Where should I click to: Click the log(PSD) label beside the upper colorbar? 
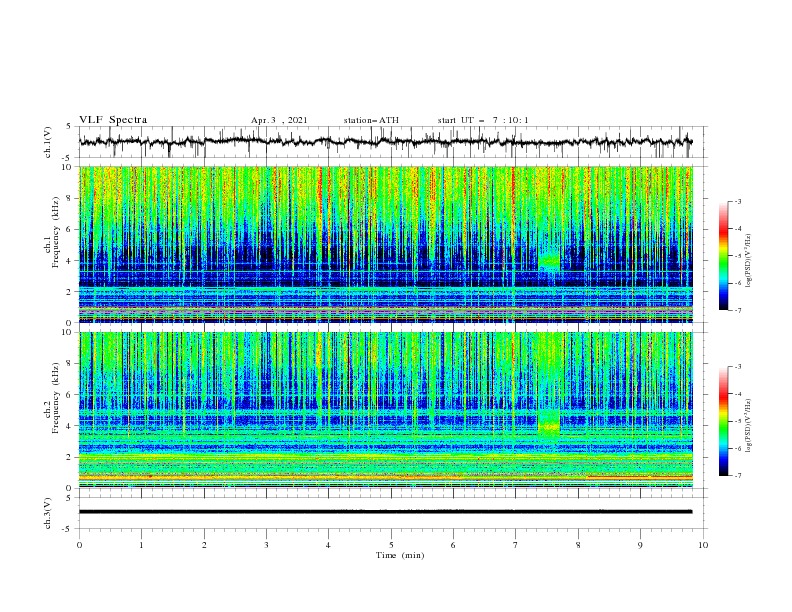[748, 261]
